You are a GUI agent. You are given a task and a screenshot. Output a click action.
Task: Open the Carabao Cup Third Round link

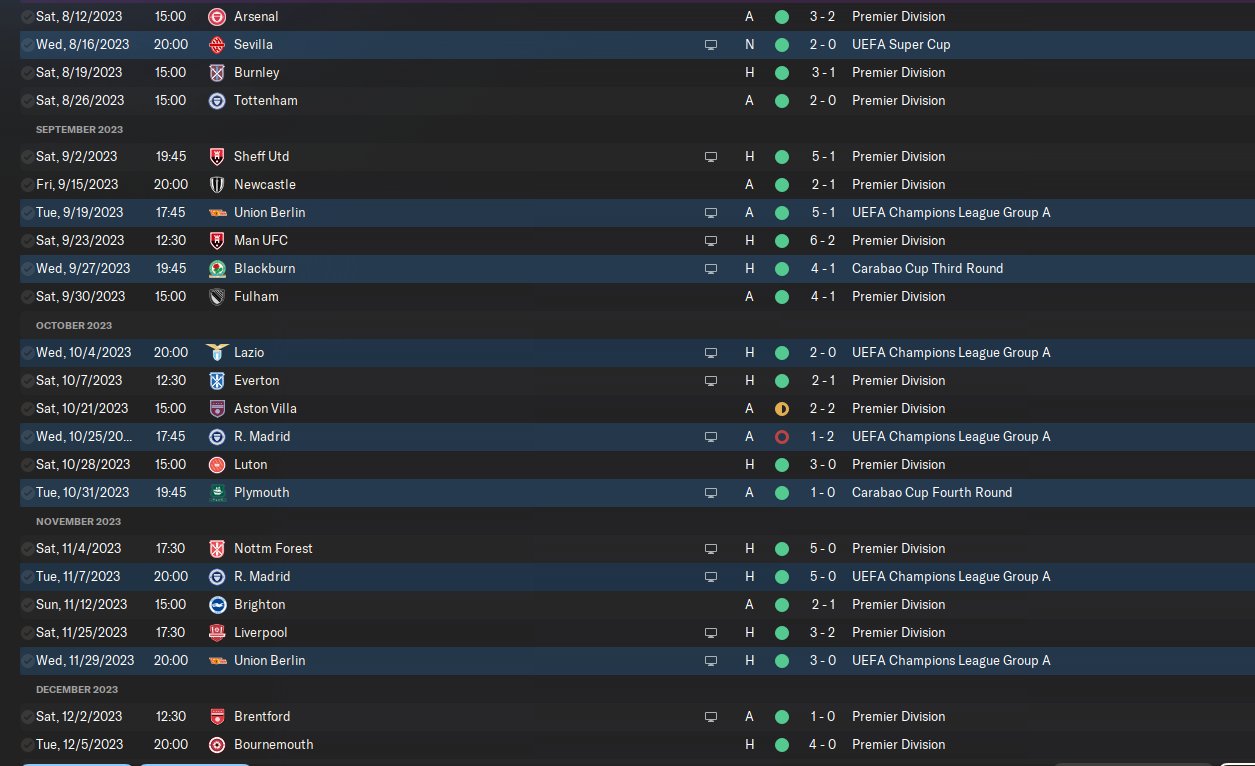(x=927, y=269)
